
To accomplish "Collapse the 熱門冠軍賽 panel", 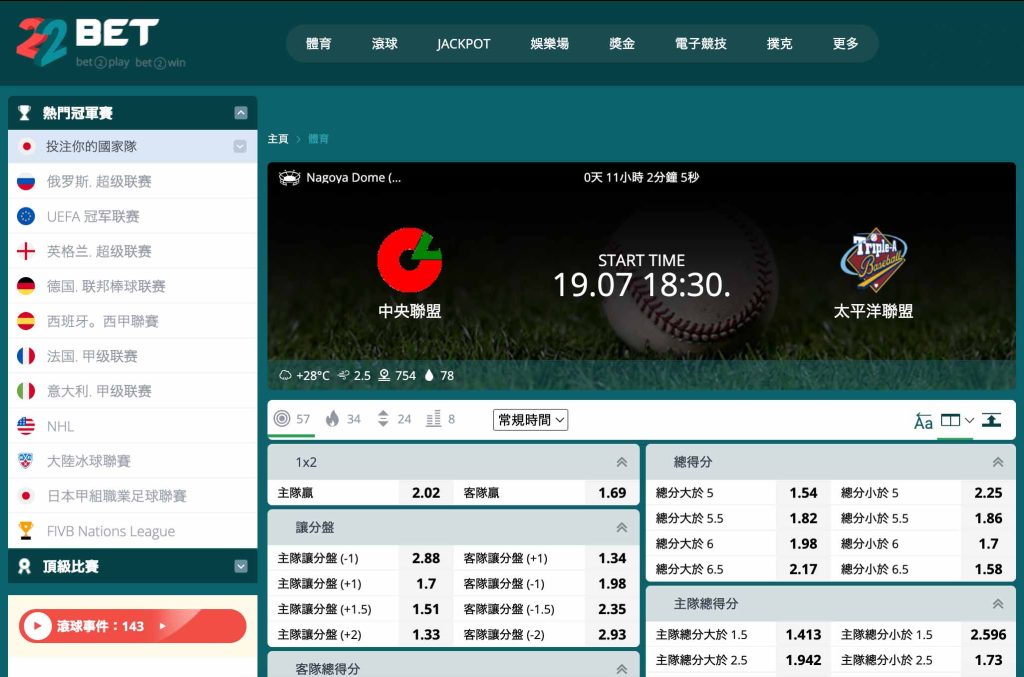I will click(x=241, y=113).
